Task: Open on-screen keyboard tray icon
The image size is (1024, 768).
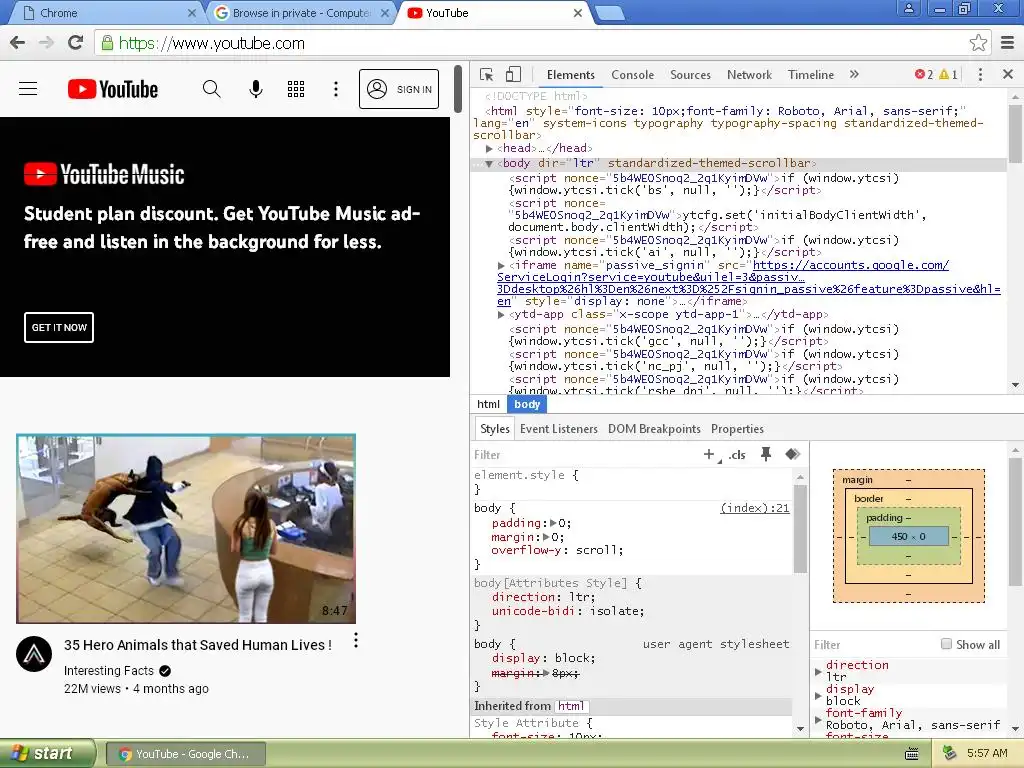Action: (912, 754)
